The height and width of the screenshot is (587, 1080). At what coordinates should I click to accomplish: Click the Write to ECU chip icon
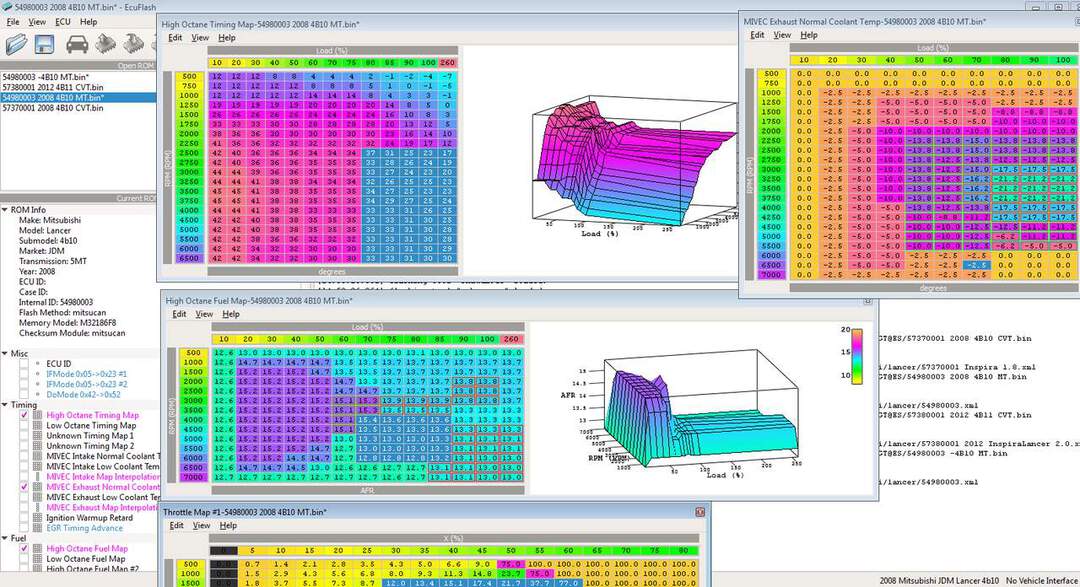tap(135, 44)
